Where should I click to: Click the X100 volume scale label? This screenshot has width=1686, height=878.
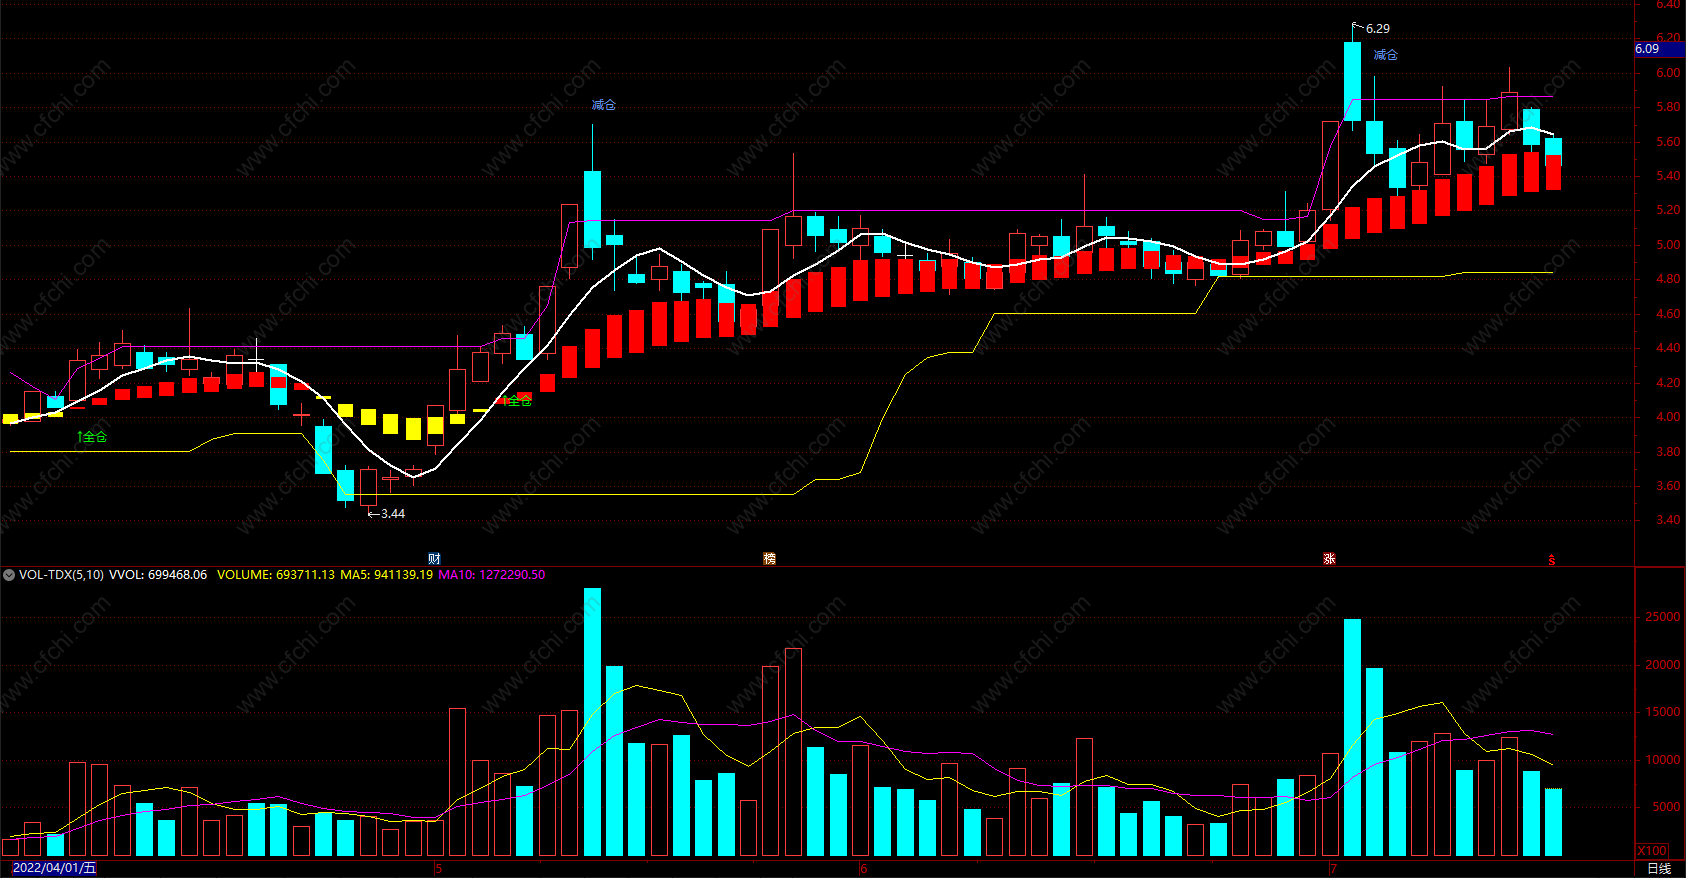coord(1653,850)
